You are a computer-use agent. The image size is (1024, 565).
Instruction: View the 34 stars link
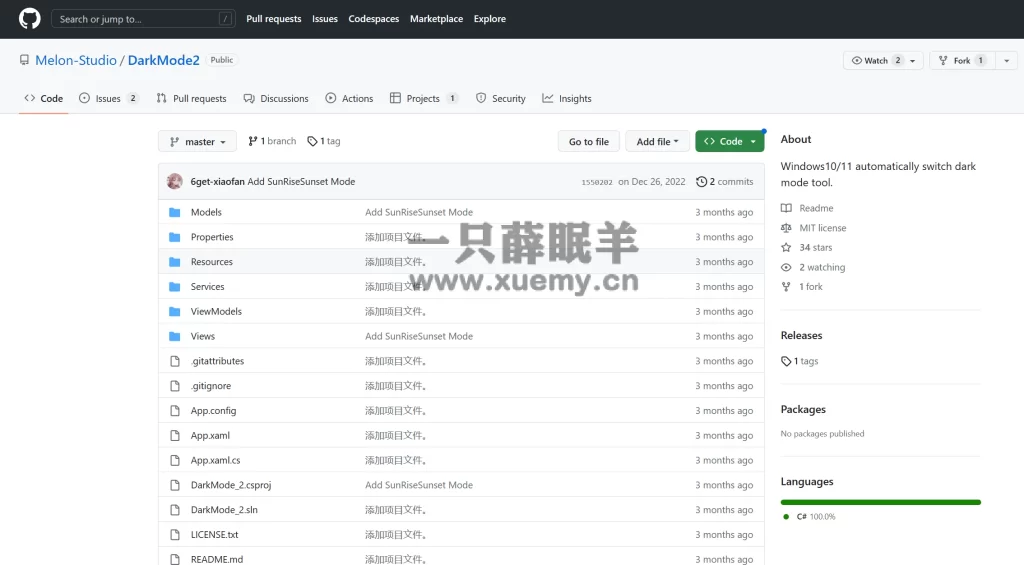tap(807, 248)
